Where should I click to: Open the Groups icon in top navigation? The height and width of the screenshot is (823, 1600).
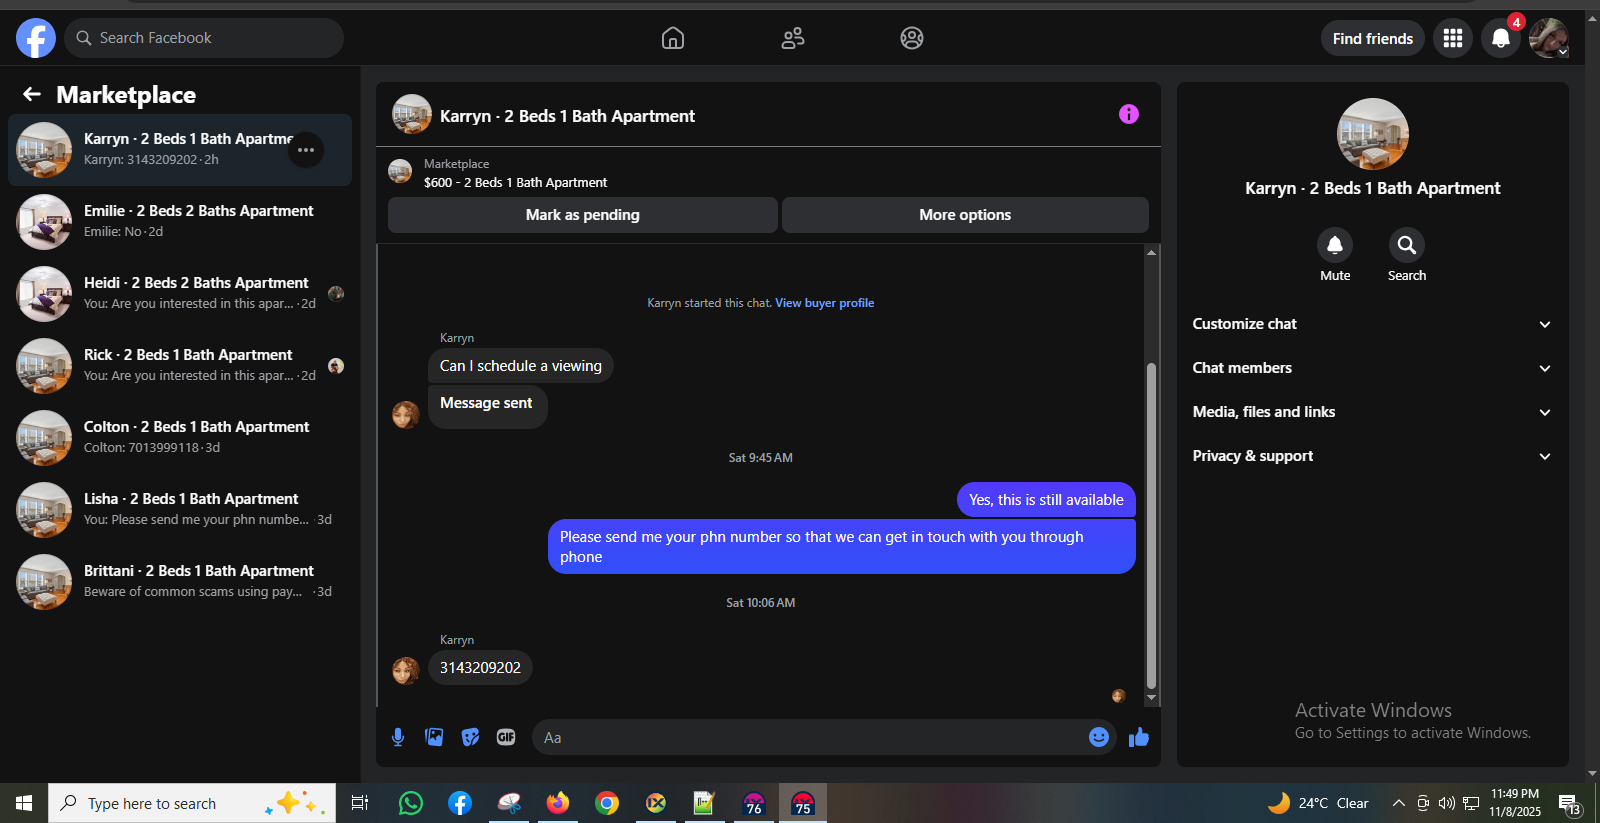point(912,38)
